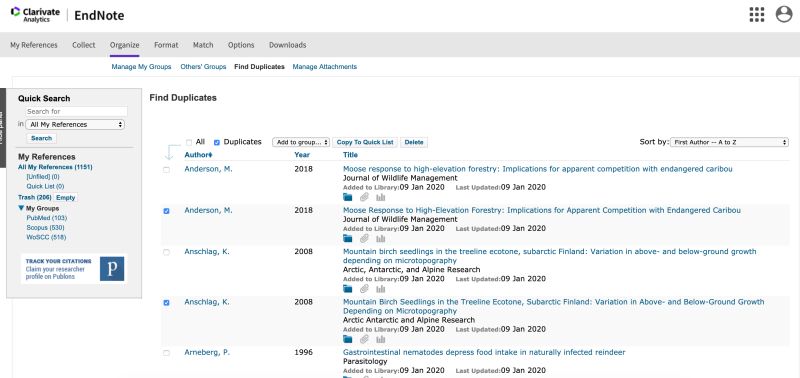Sort by the Author column header

(x=198, y=155)
